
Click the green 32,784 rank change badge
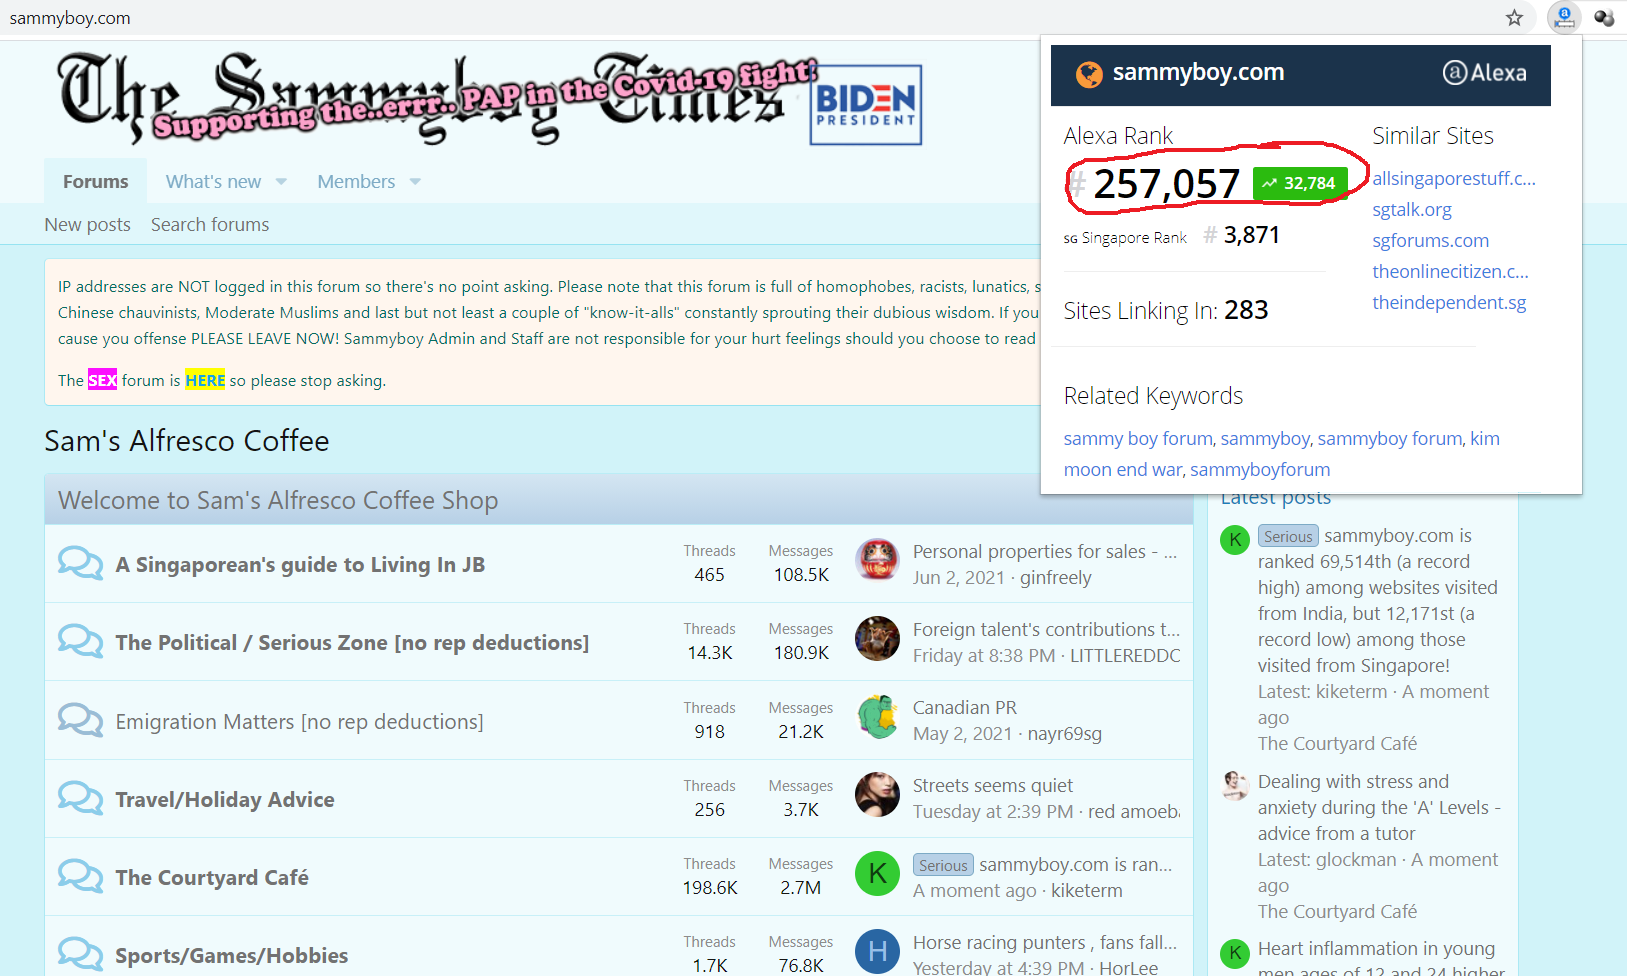[1300, 183]
